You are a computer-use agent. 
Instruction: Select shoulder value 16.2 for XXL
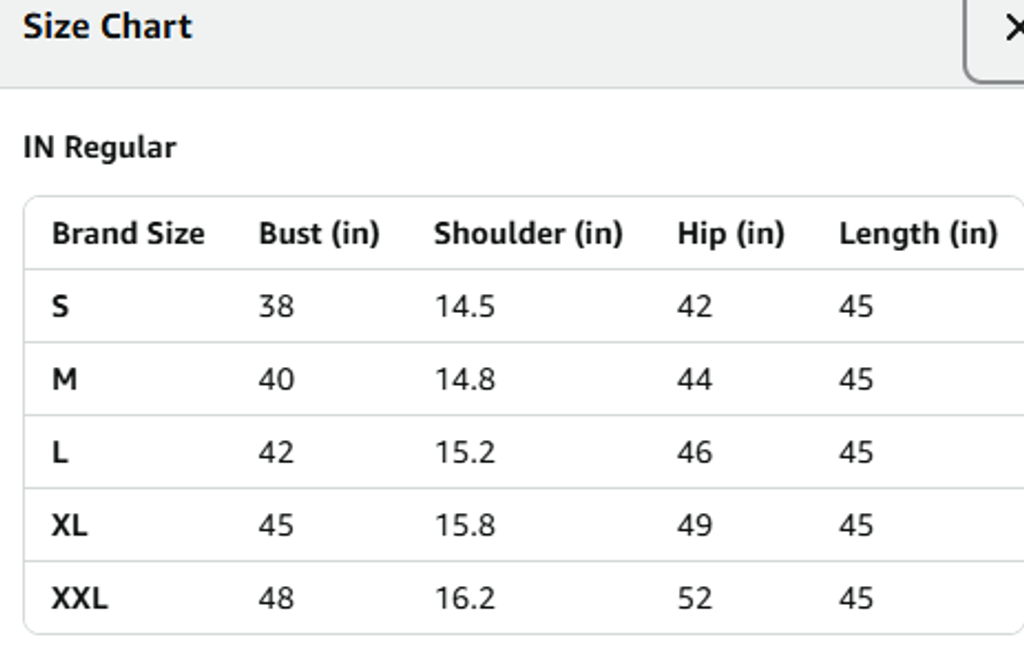(464, 598)
